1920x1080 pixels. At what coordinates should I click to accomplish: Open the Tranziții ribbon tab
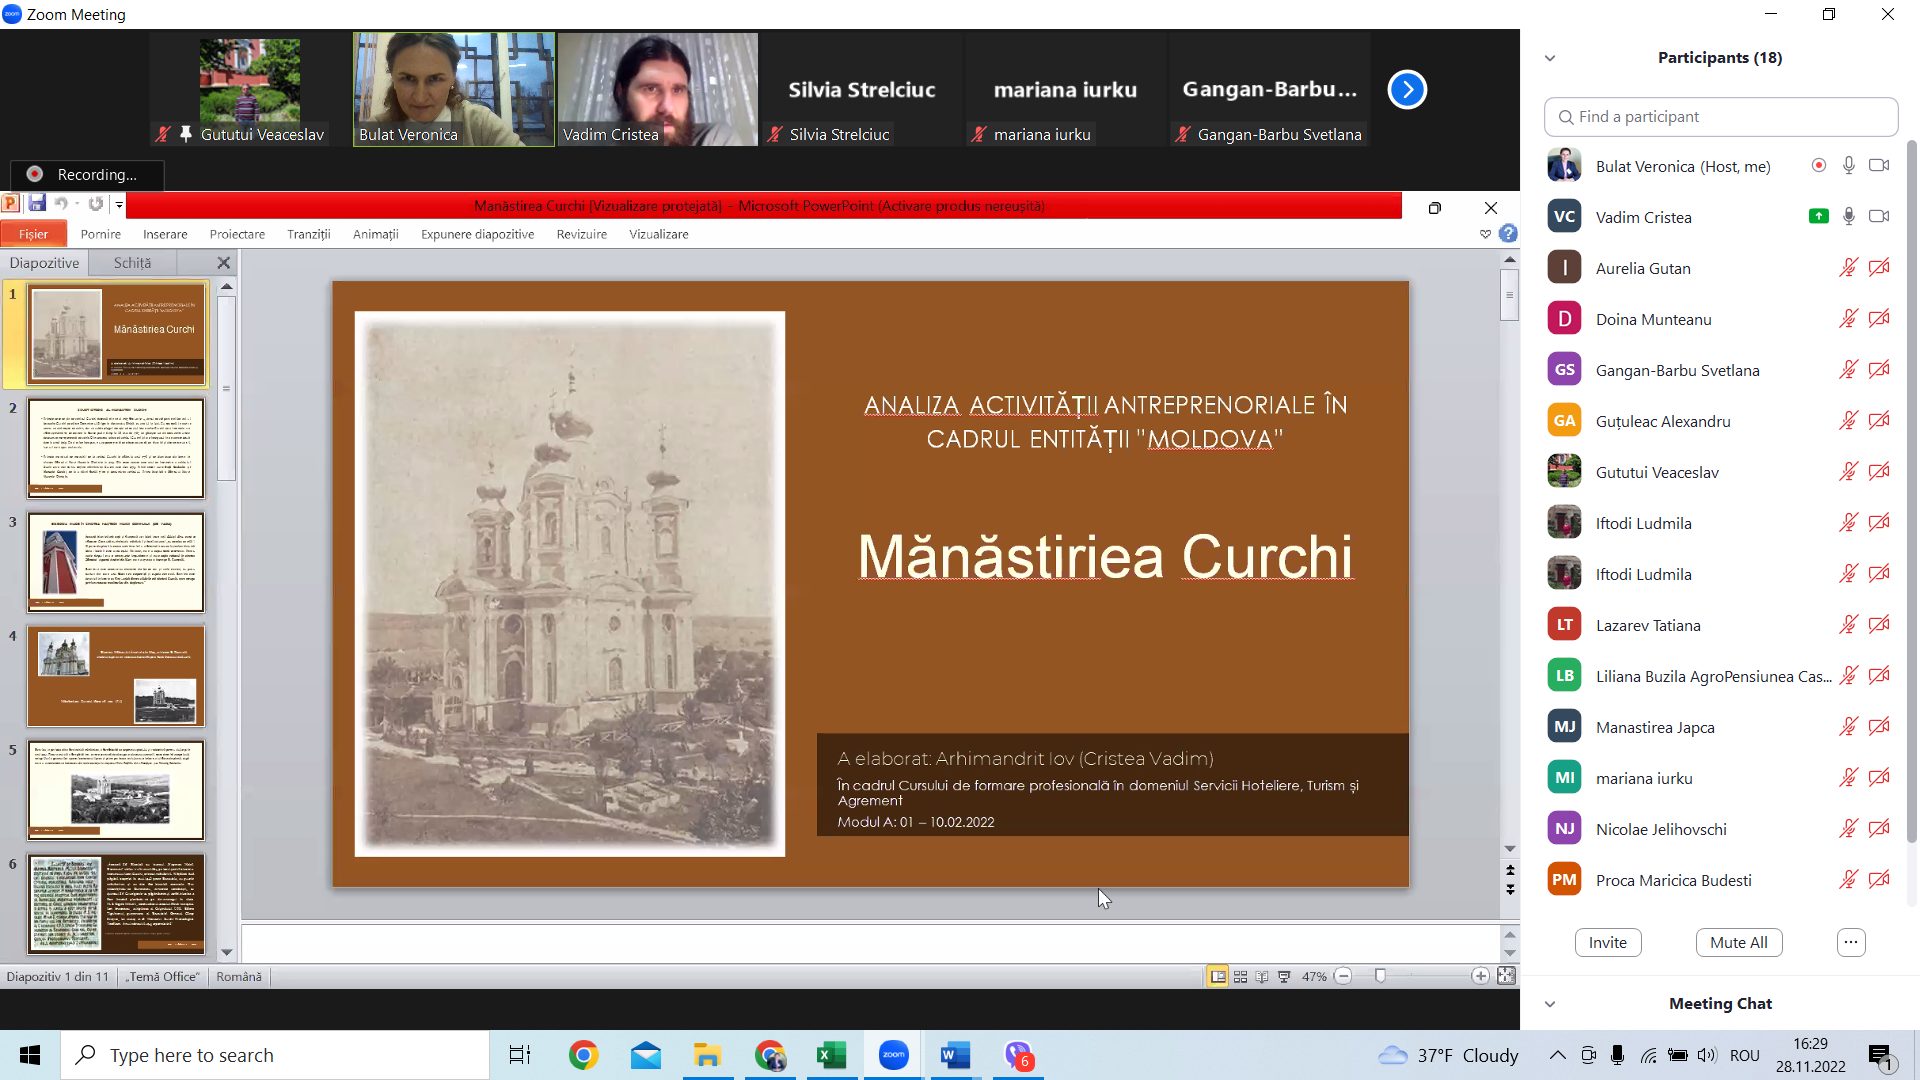click(308, 234)
